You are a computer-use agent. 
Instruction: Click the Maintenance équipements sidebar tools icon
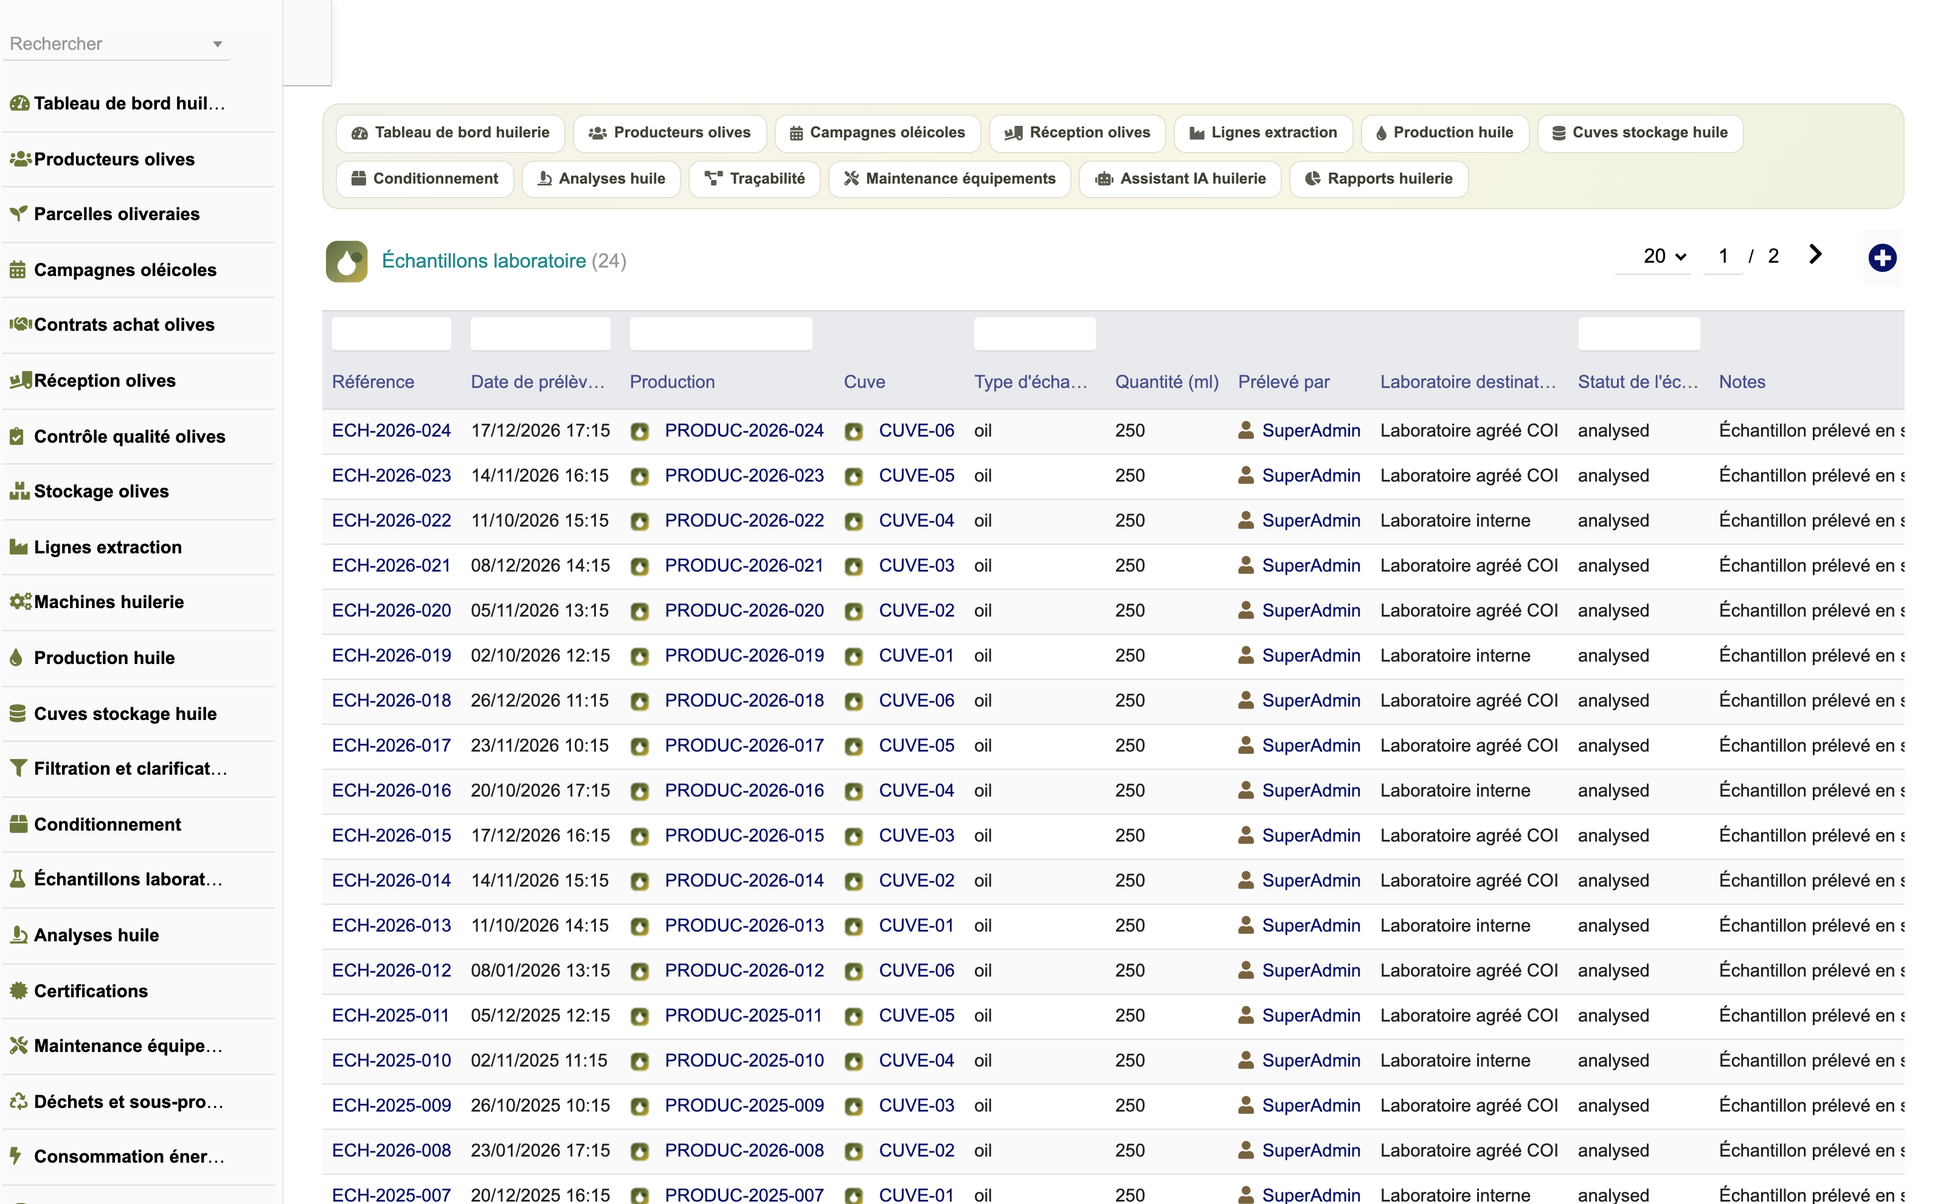click(18, 1046)
